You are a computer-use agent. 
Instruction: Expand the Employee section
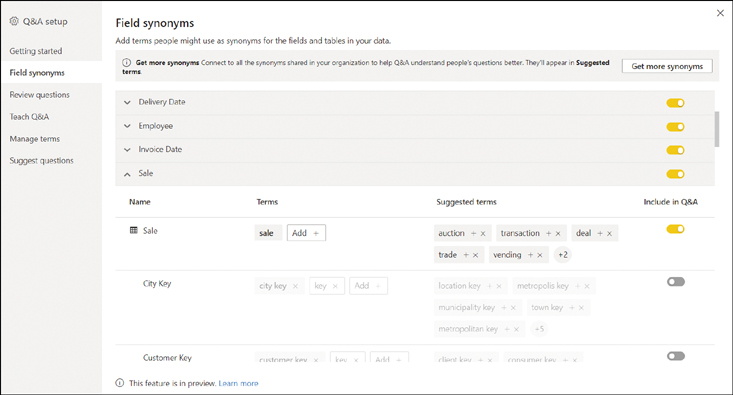(x=127, y=126)
